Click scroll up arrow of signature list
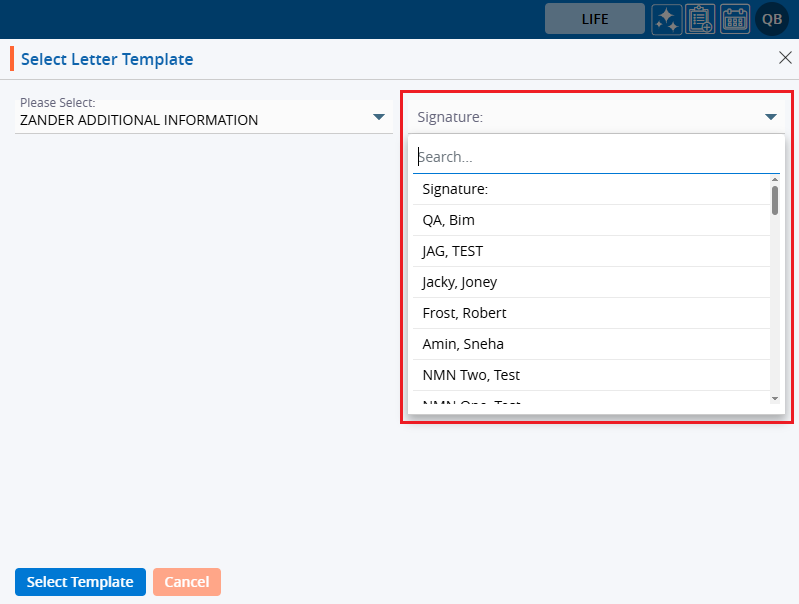799x604 pixels. tap(775, 180)
